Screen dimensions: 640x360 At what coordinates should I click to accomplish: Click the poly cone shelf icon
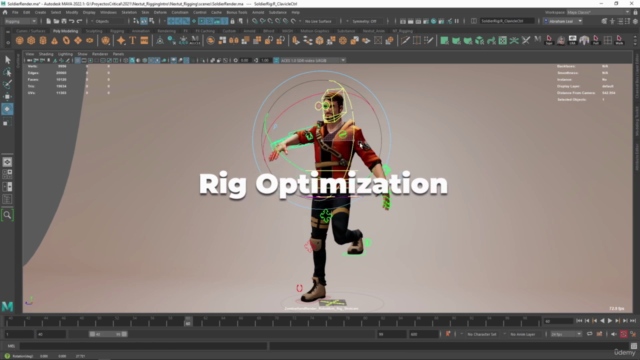54,40
